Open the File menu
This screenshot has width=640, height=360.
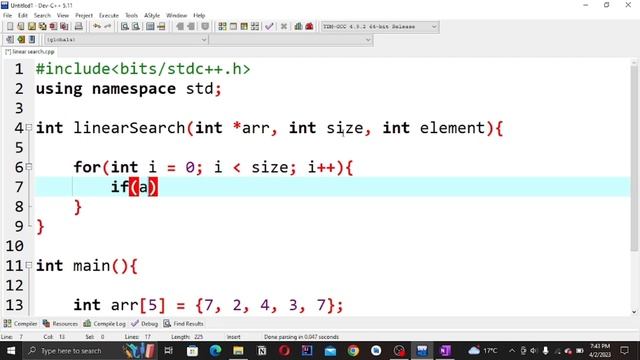pos(7,16)
